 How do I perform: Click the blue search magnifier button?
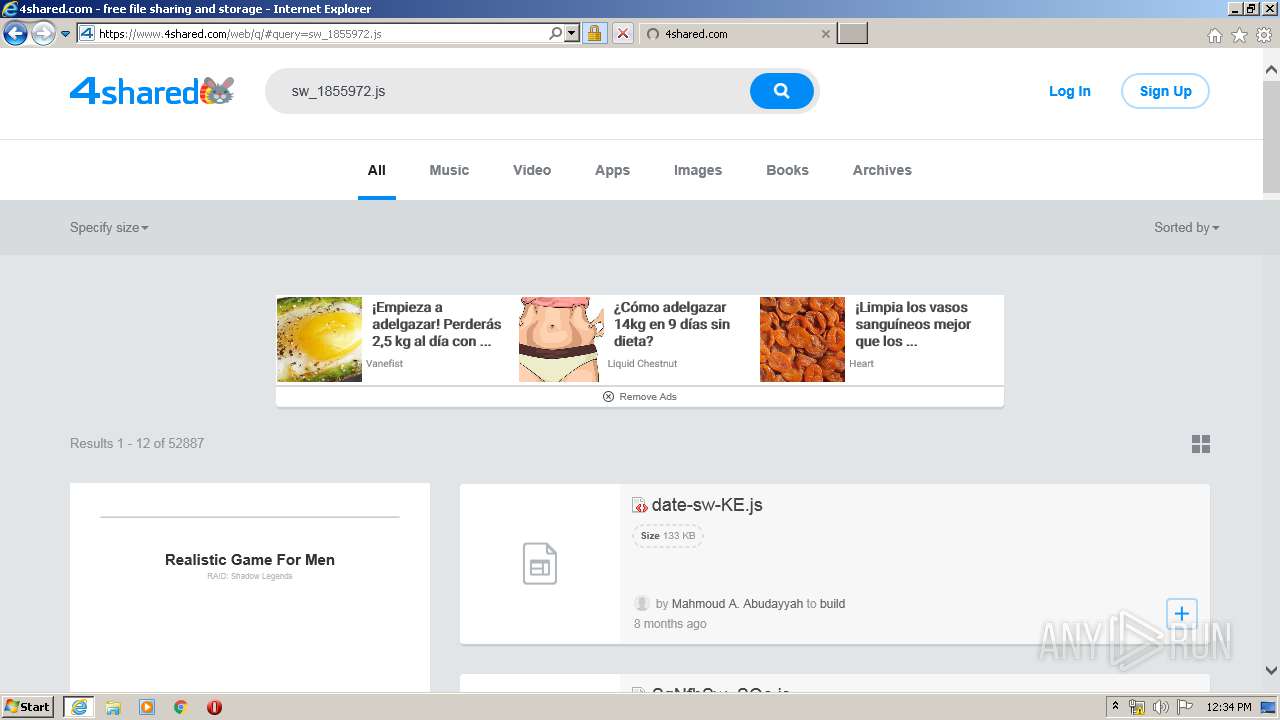pos(781,91)
